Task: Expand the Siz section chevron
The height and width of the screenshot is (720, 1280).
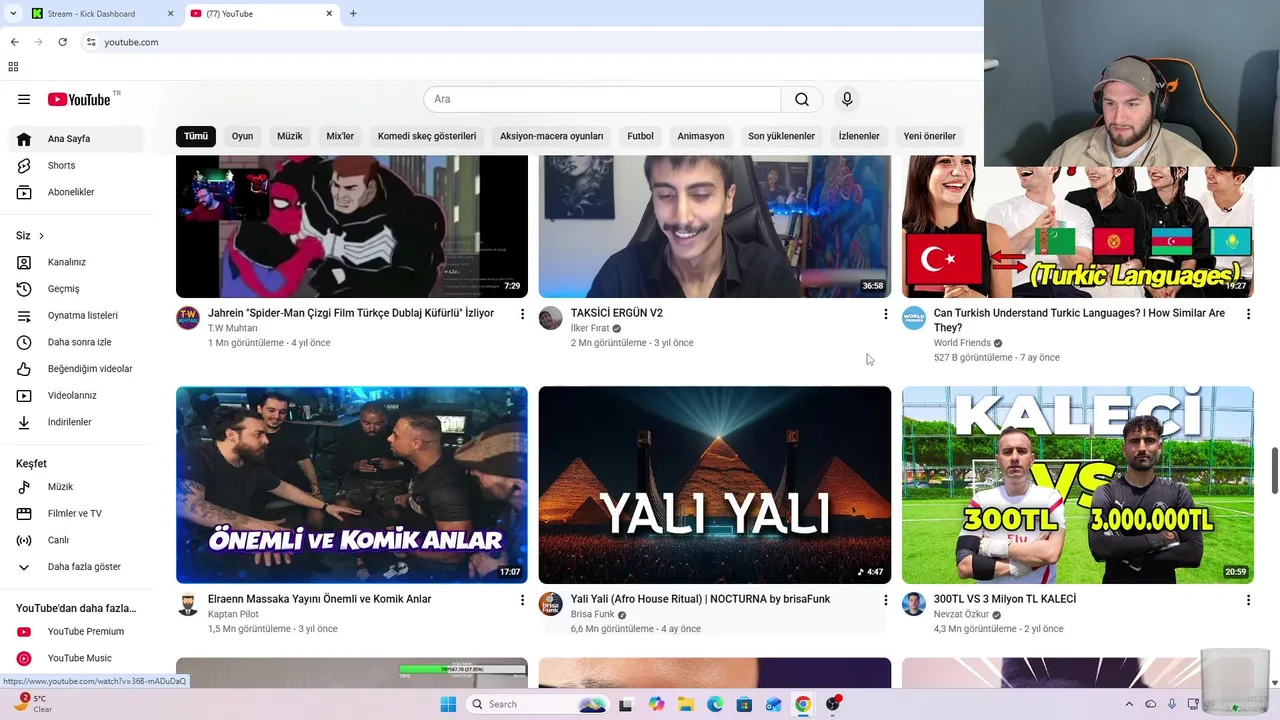Action: (x=41, y=236)
